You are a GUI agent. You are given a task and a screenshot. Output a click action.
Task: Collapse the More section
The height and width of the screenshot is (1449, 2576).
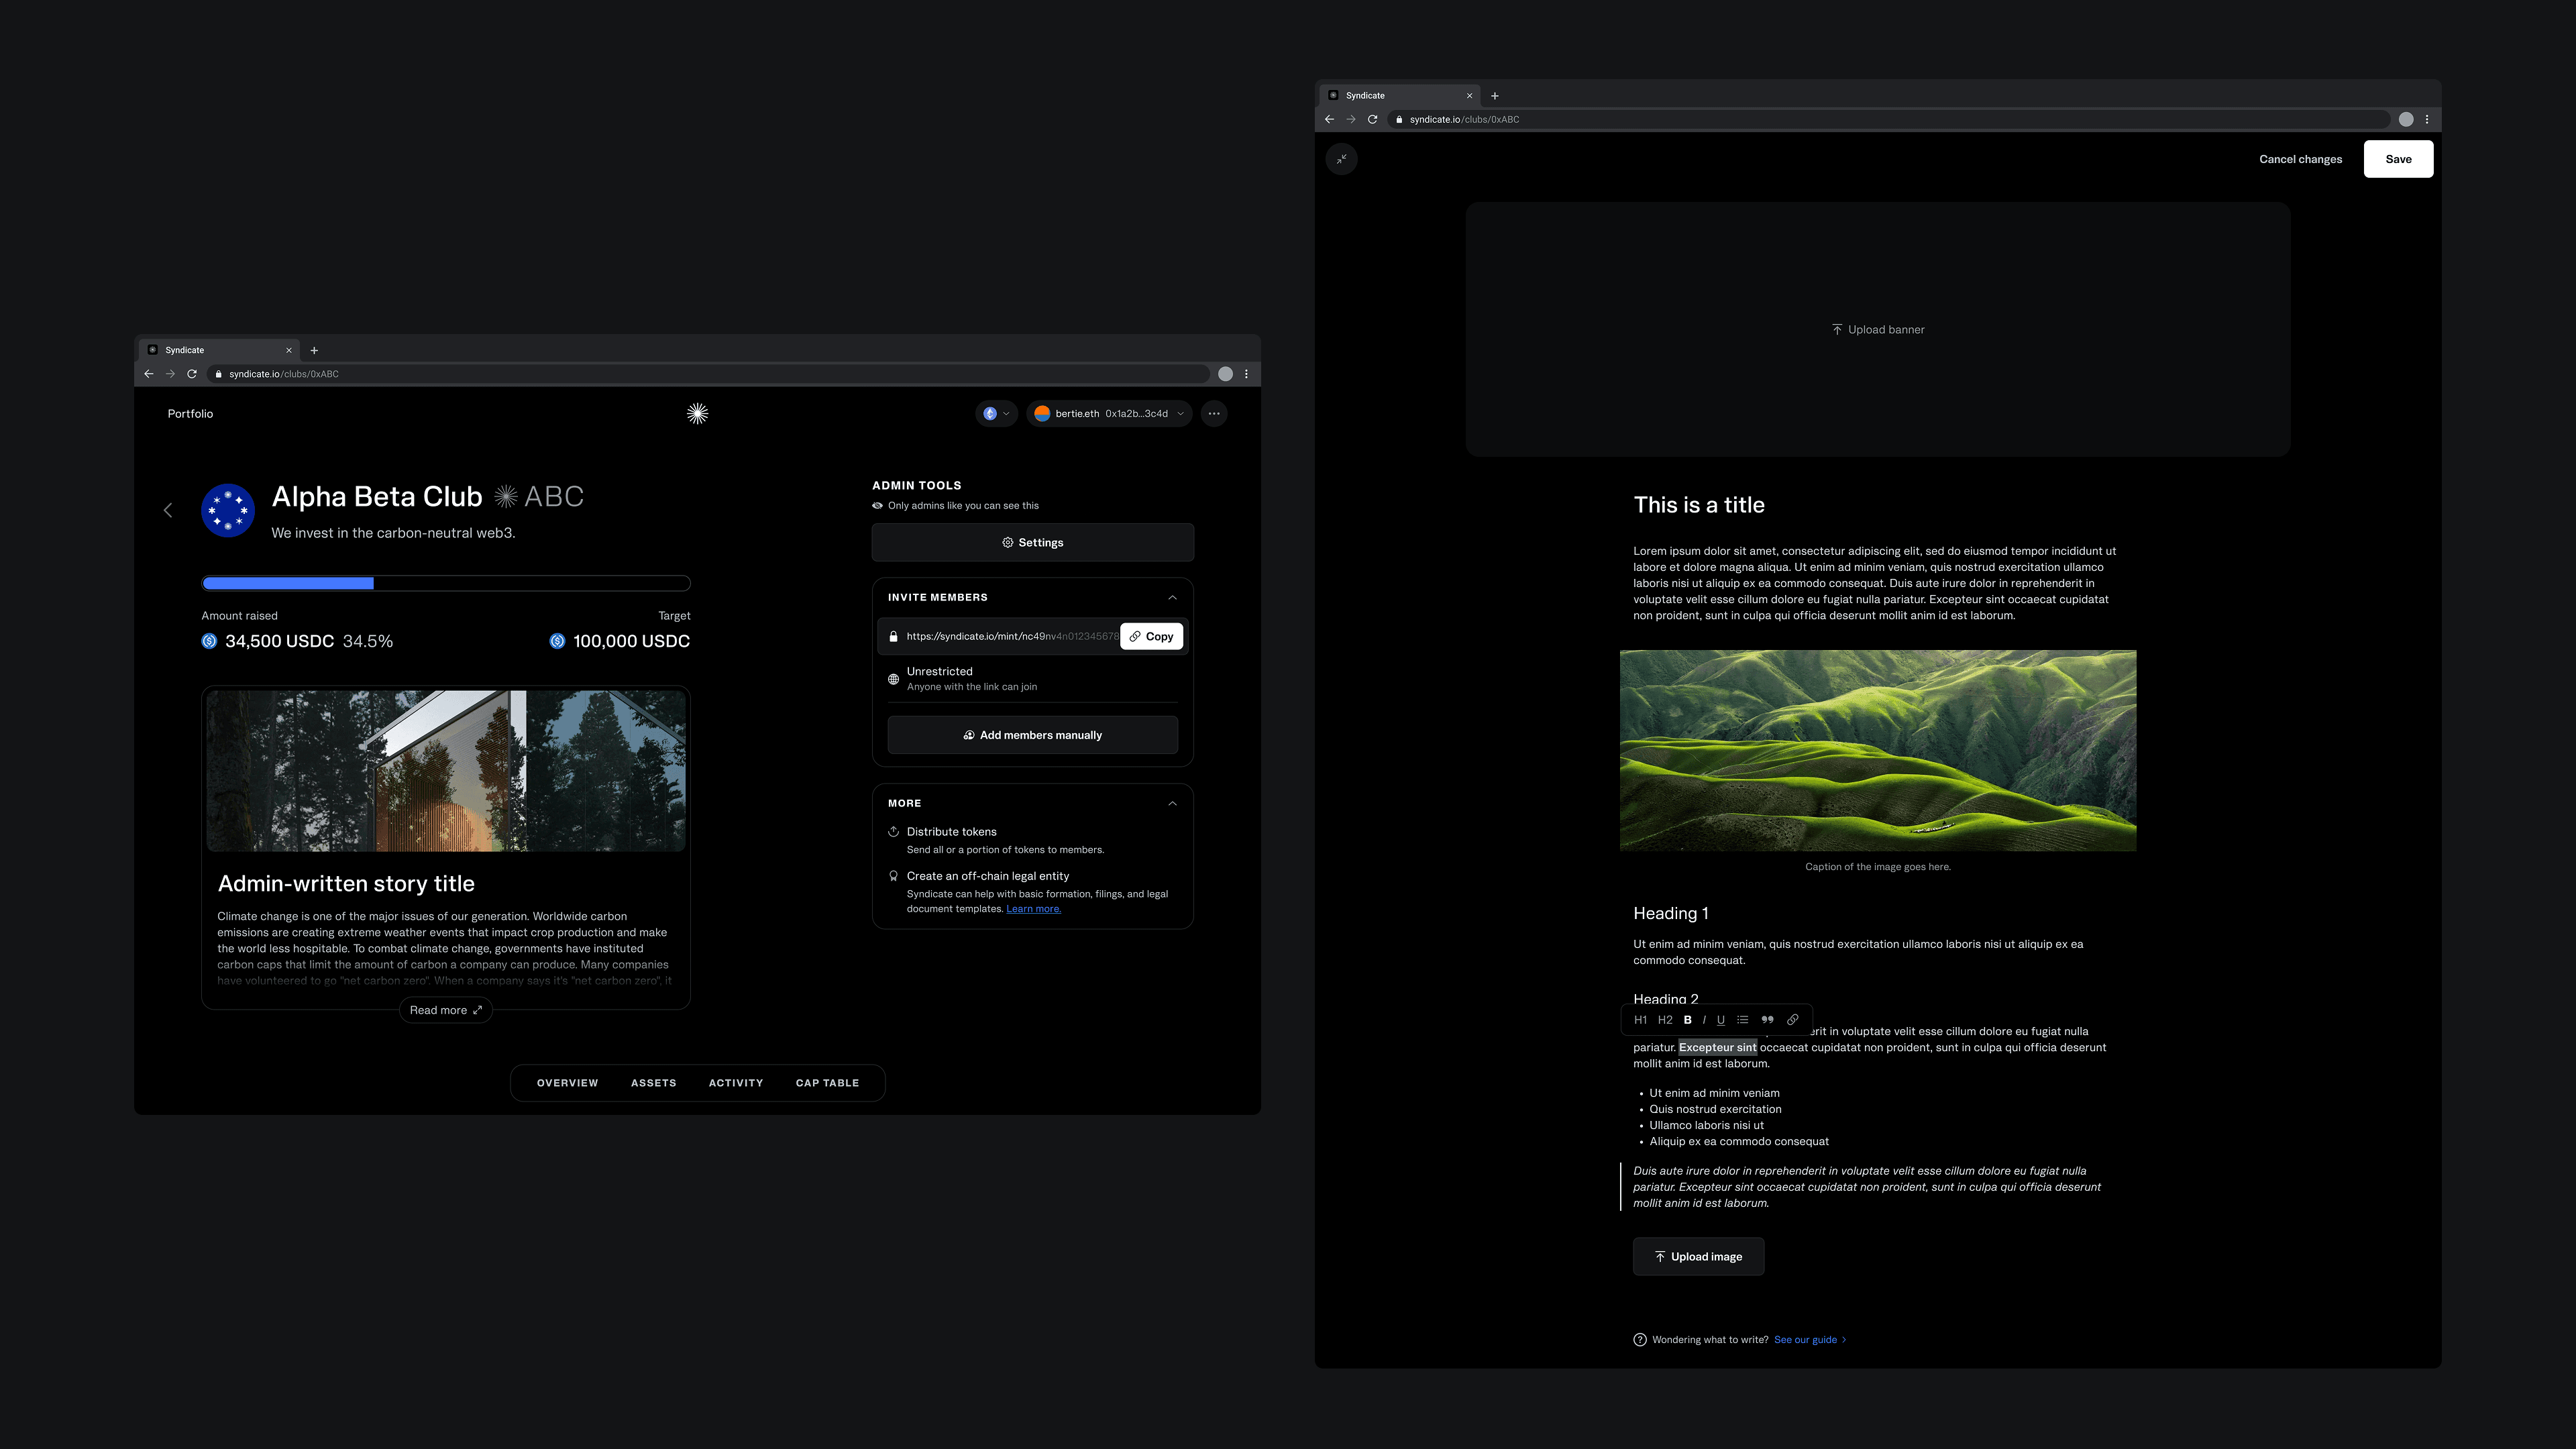1172,804
